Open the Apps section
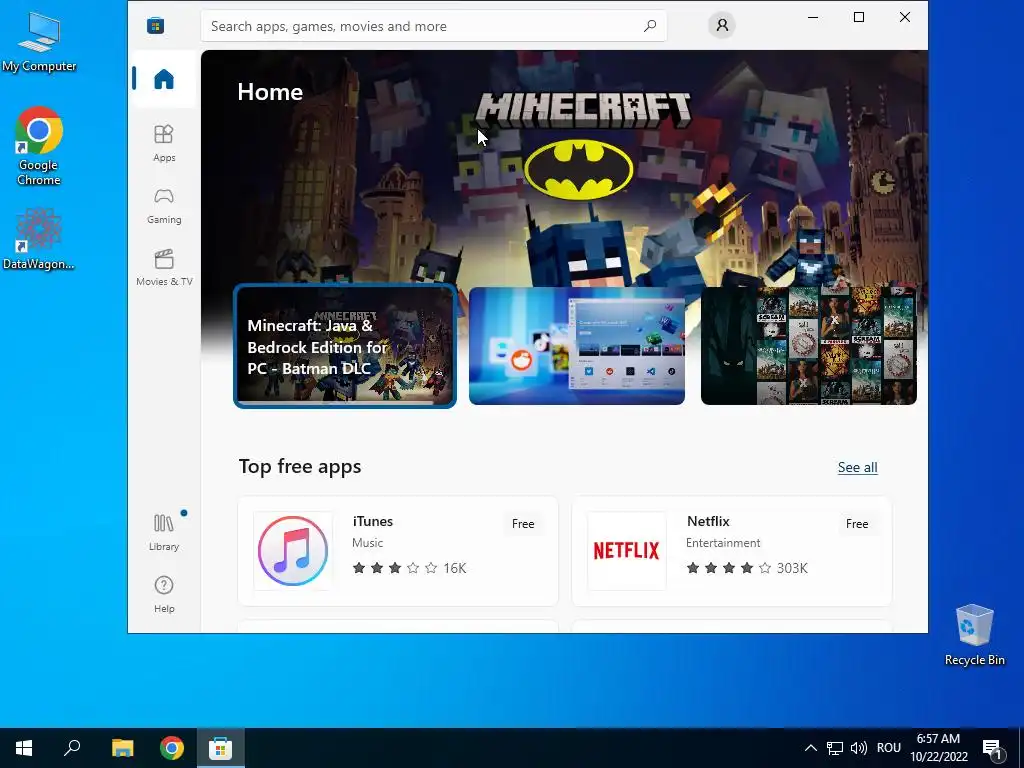This screenshot has width=1024, height=768. point(164,143)
